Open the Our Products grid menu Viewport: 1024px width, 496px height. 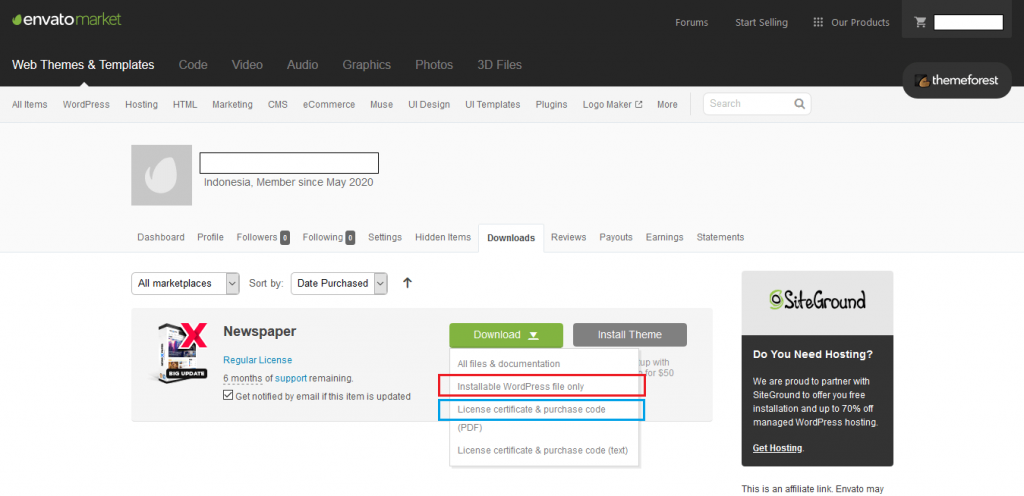[851, 22]
